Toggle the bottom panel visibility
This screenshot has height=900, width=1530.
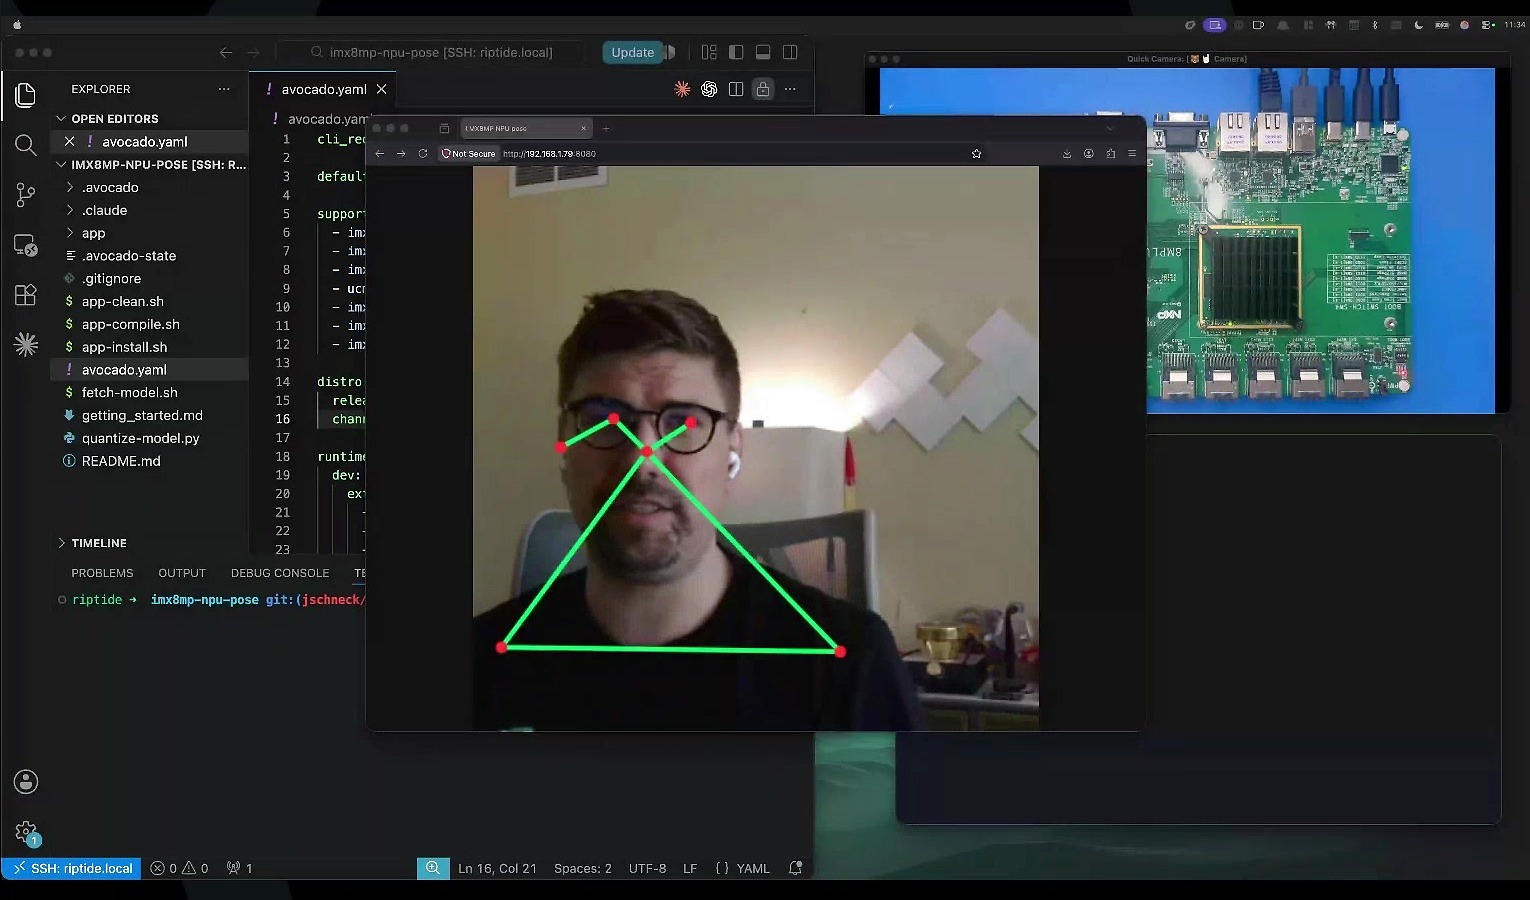tap(763, 52)
